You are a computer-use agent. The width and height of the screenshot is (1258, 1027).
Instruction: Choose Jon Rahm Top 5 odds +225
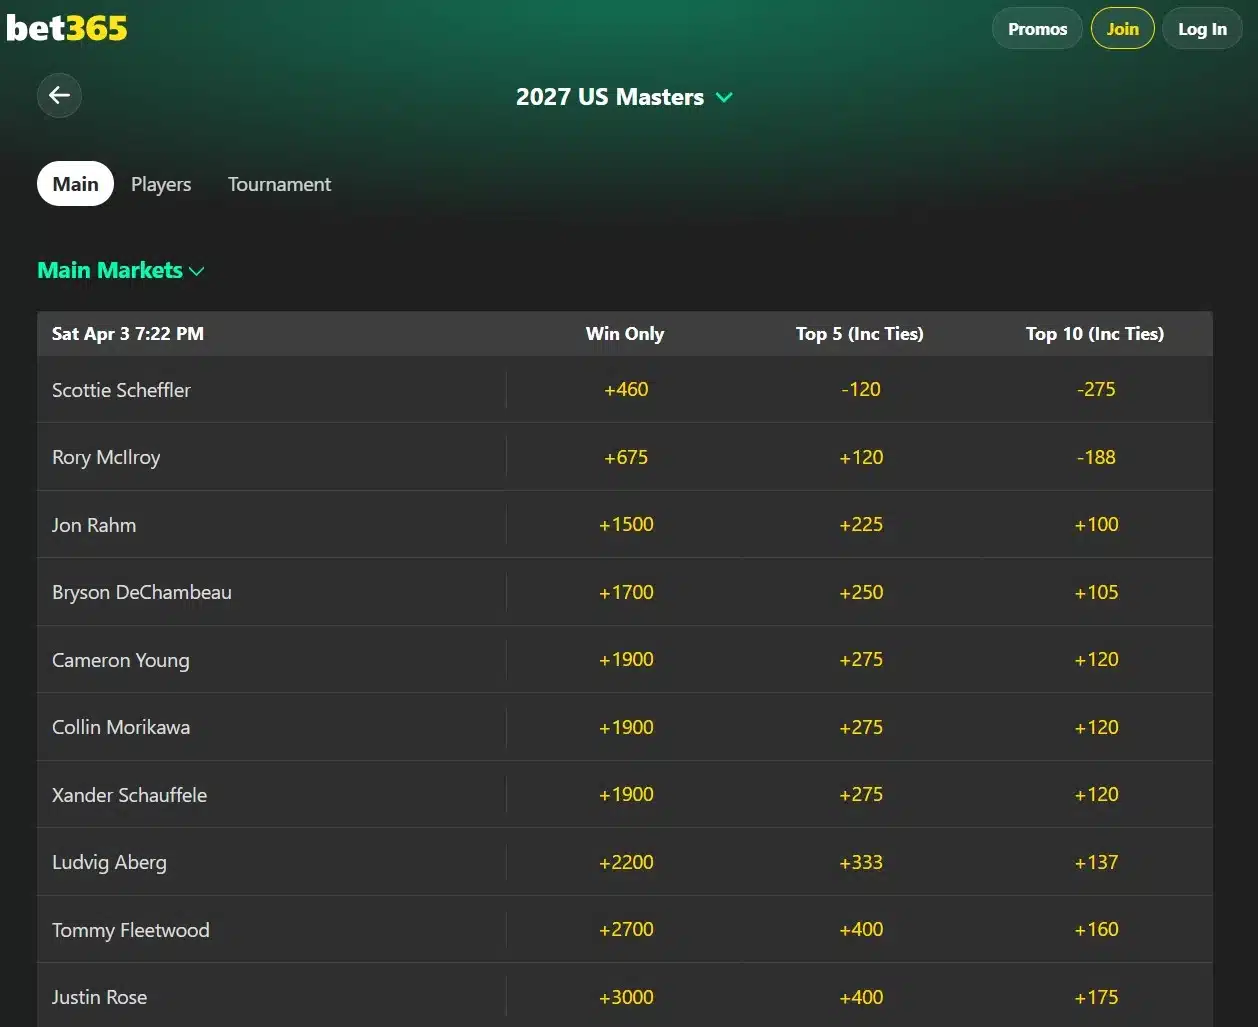click(x=861, y=524)
